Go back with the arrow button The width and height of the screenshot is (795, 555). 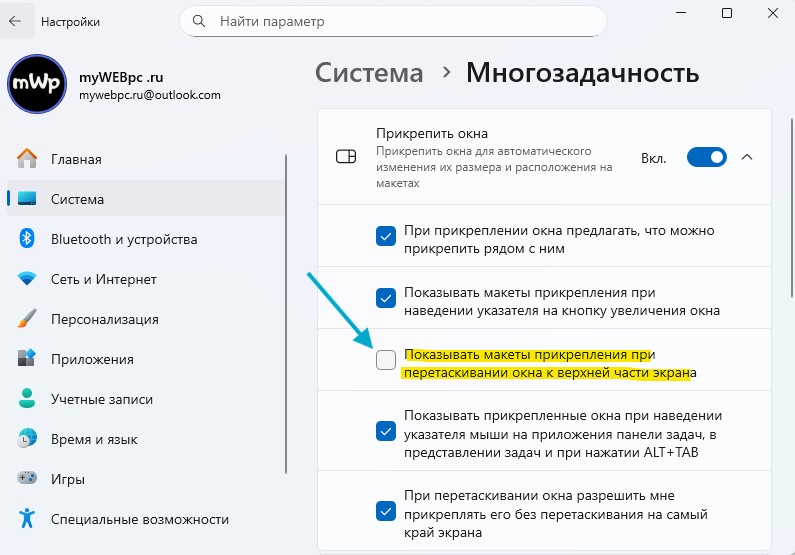15,21
